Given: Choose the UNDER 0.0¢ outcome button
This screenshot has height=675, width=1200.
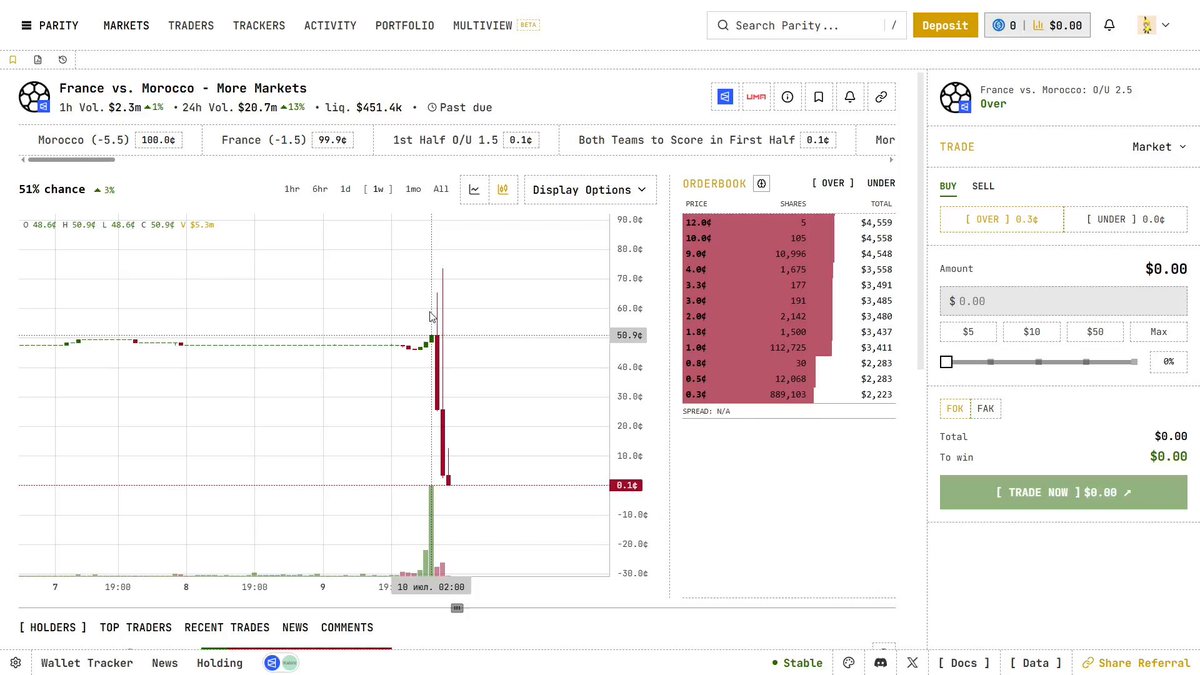Looking at the screenshot, I should coord(1125,219).
